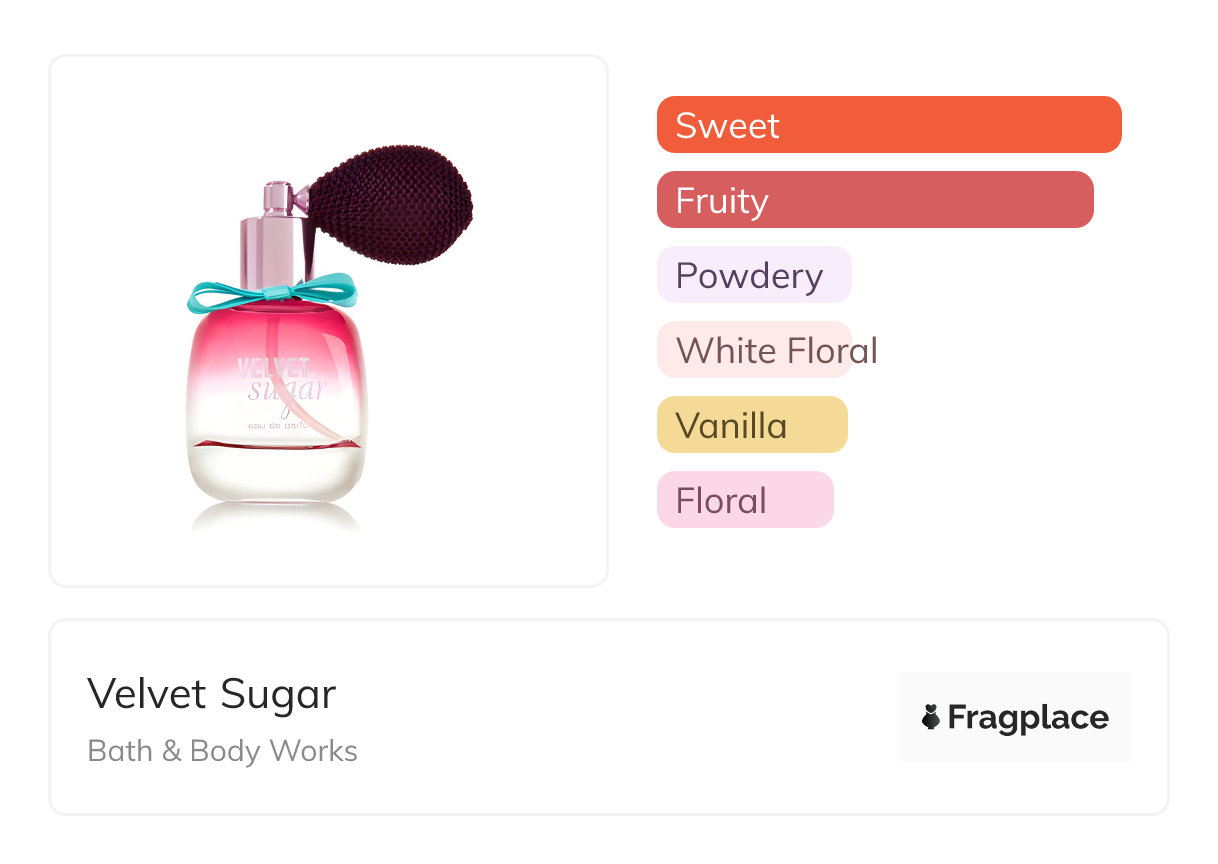Select the Fruity accord bar
Viewport: 1218px width, 864px height.
pos(875,200)
